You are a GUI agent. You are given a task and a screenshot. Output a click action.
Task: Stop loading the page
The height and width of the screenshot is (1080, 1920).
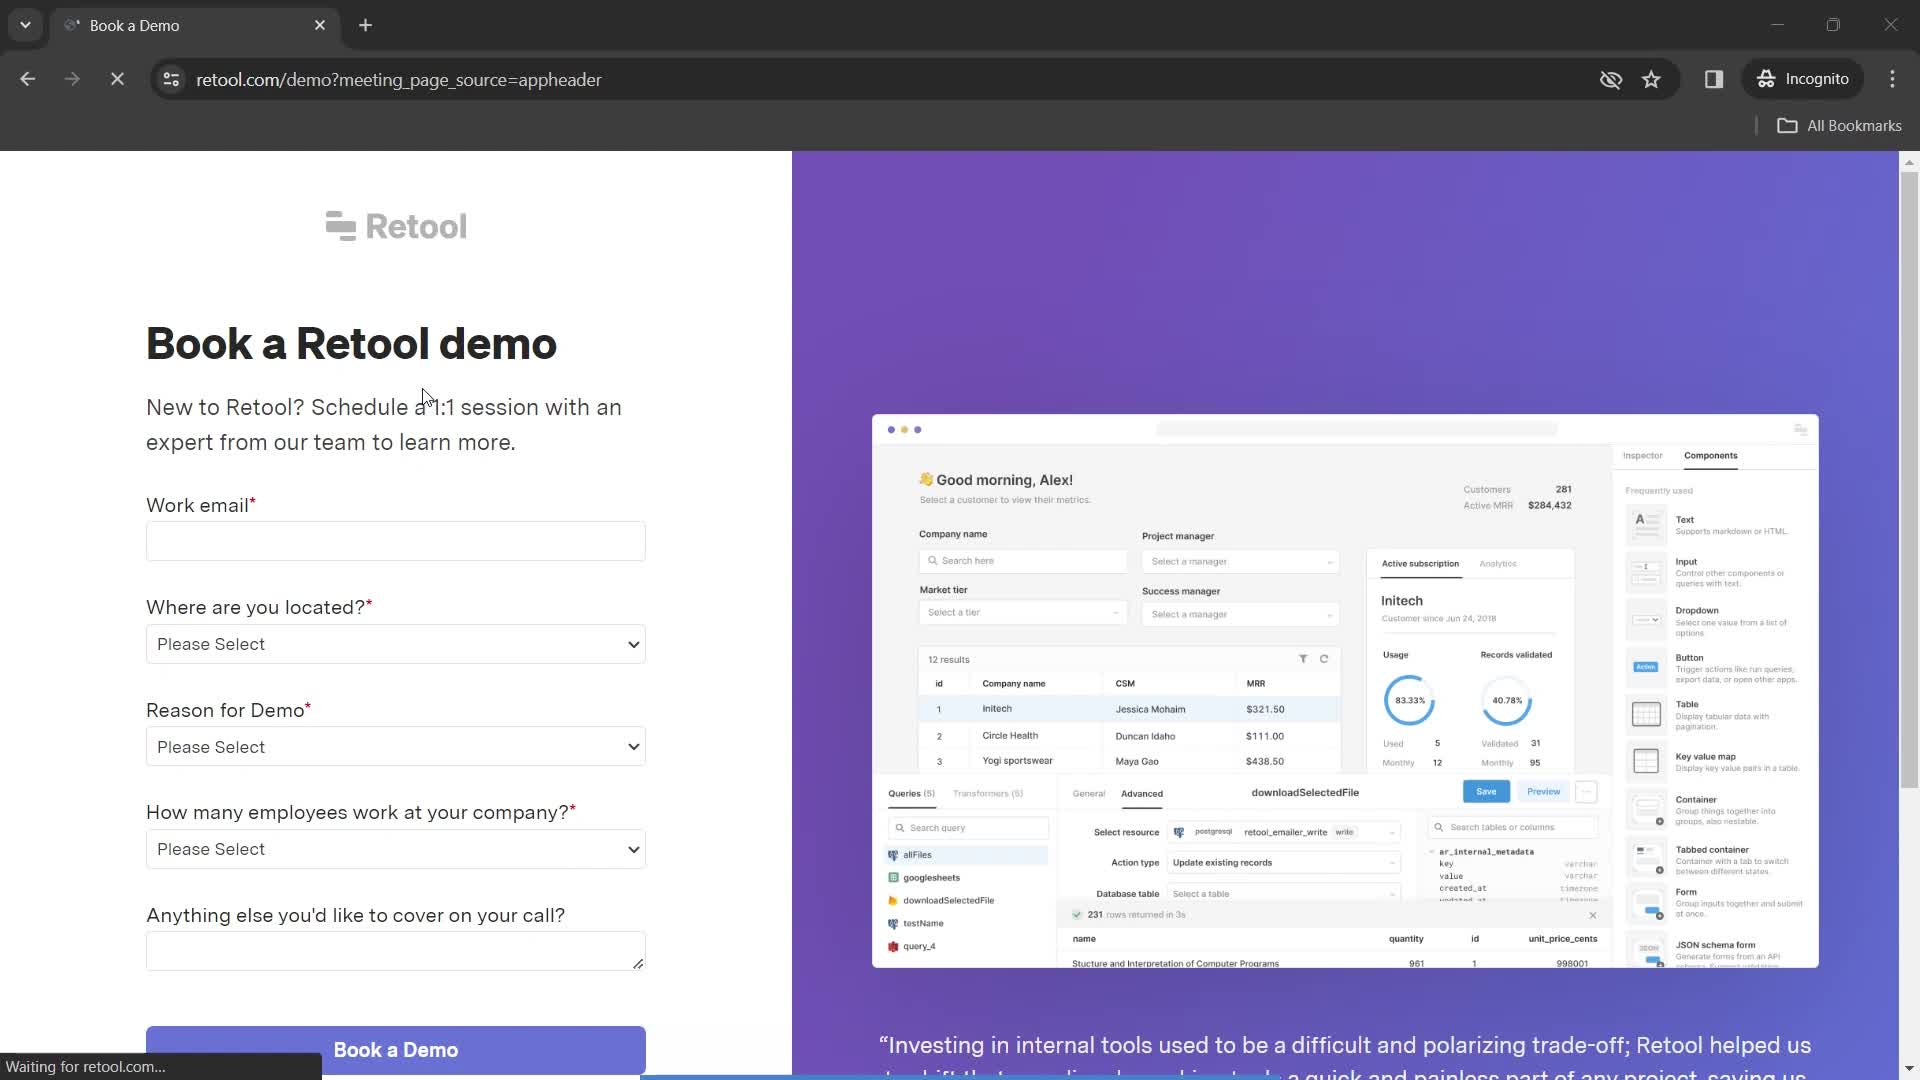117,79
